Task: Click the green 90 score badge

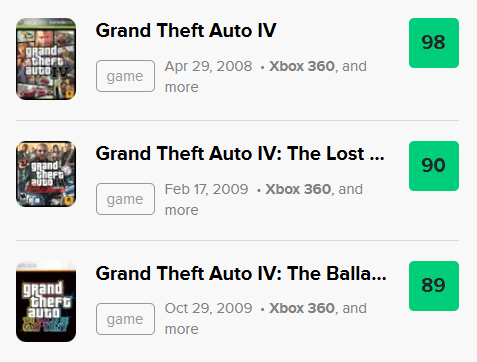Action: point(434,166)
